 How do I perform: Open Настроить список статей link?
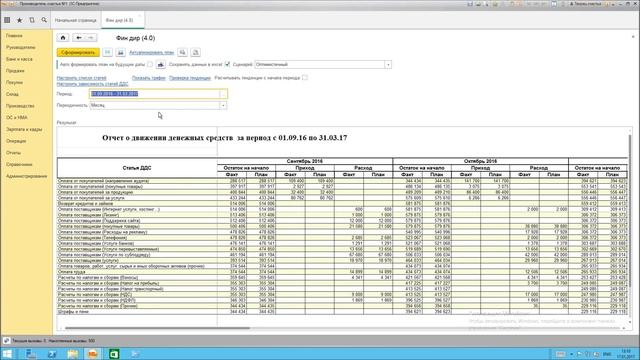point(81,78)
